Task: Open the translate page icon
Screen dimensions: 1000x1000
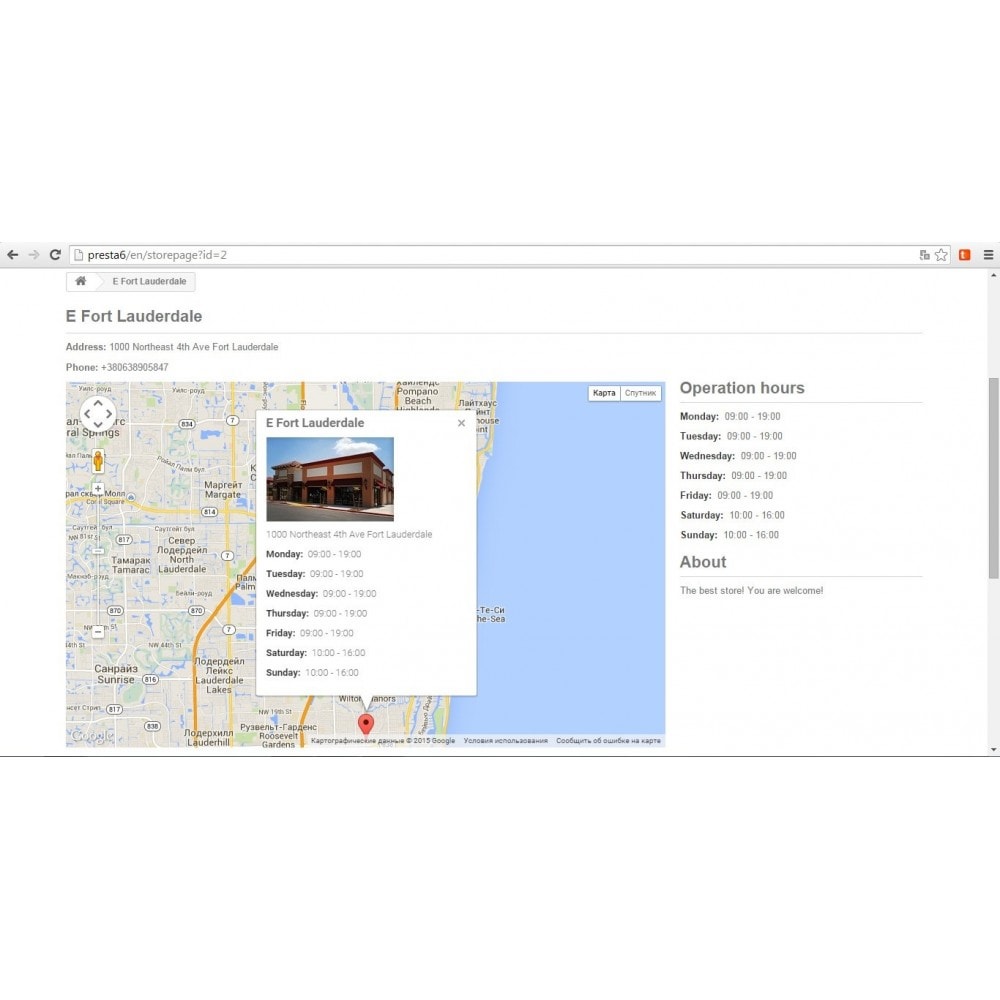Action: [924, 255]
